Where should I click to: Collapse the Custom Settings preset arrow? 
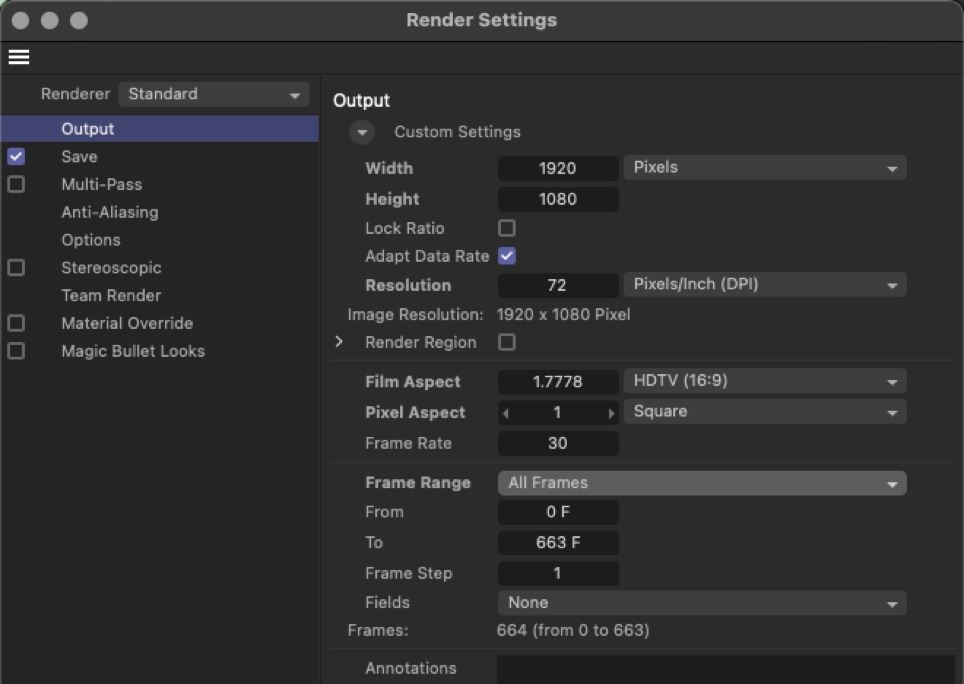[362, 132]
